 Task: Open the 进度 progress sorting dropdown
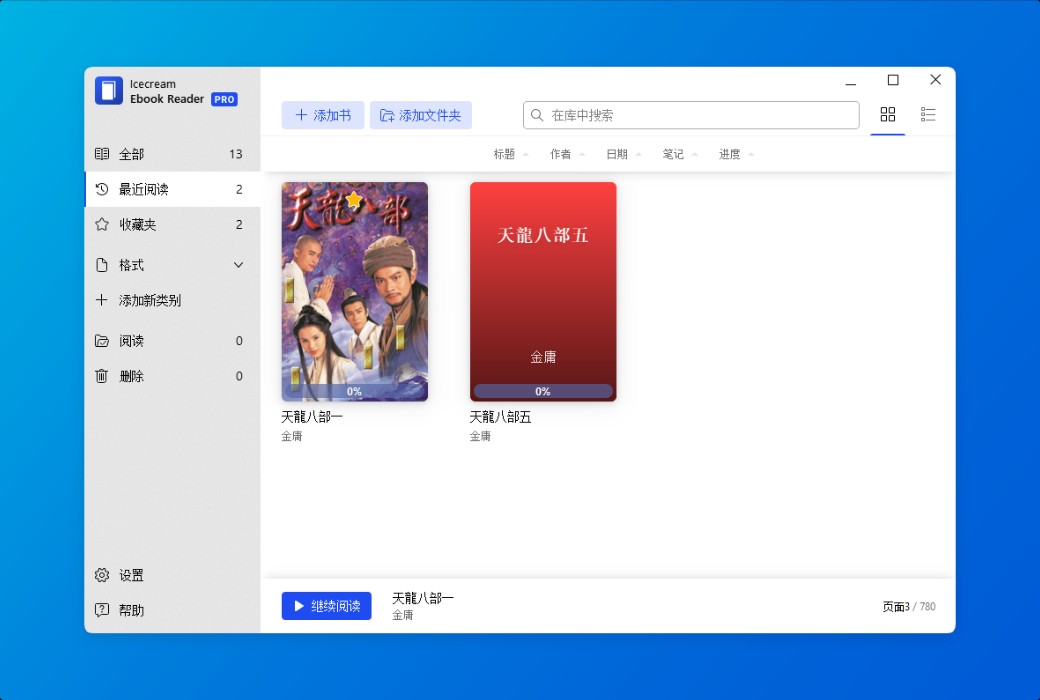(x=729, y=154)
